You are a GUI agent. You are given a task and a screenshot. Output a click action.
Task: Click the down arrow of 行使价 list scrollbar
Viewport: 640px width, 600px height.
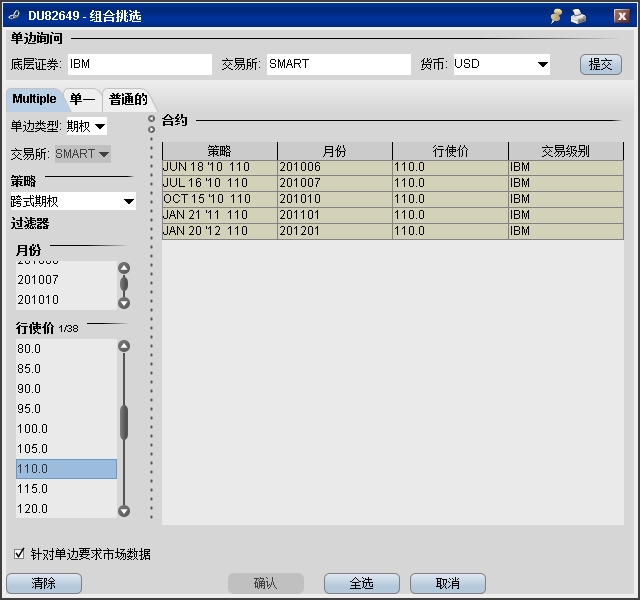[124, 511]
